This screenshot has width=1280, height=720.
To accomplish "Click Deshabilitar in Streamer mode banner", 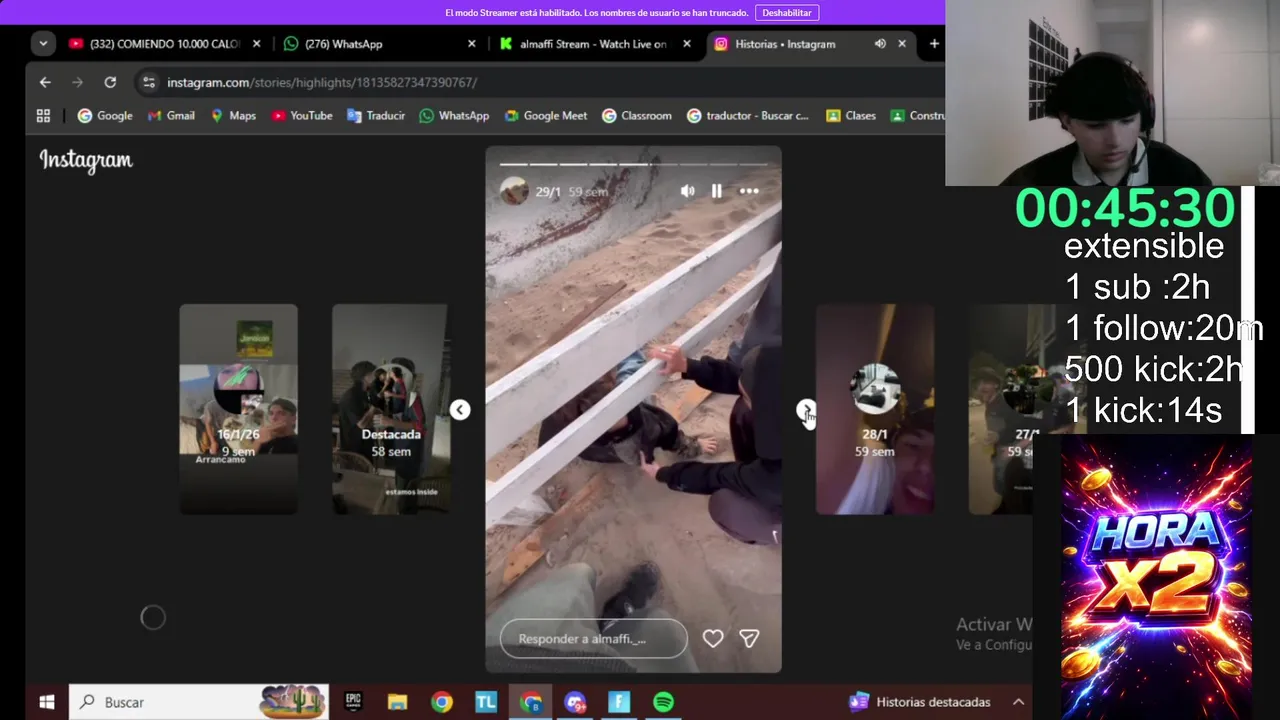I will click(787, 13).
